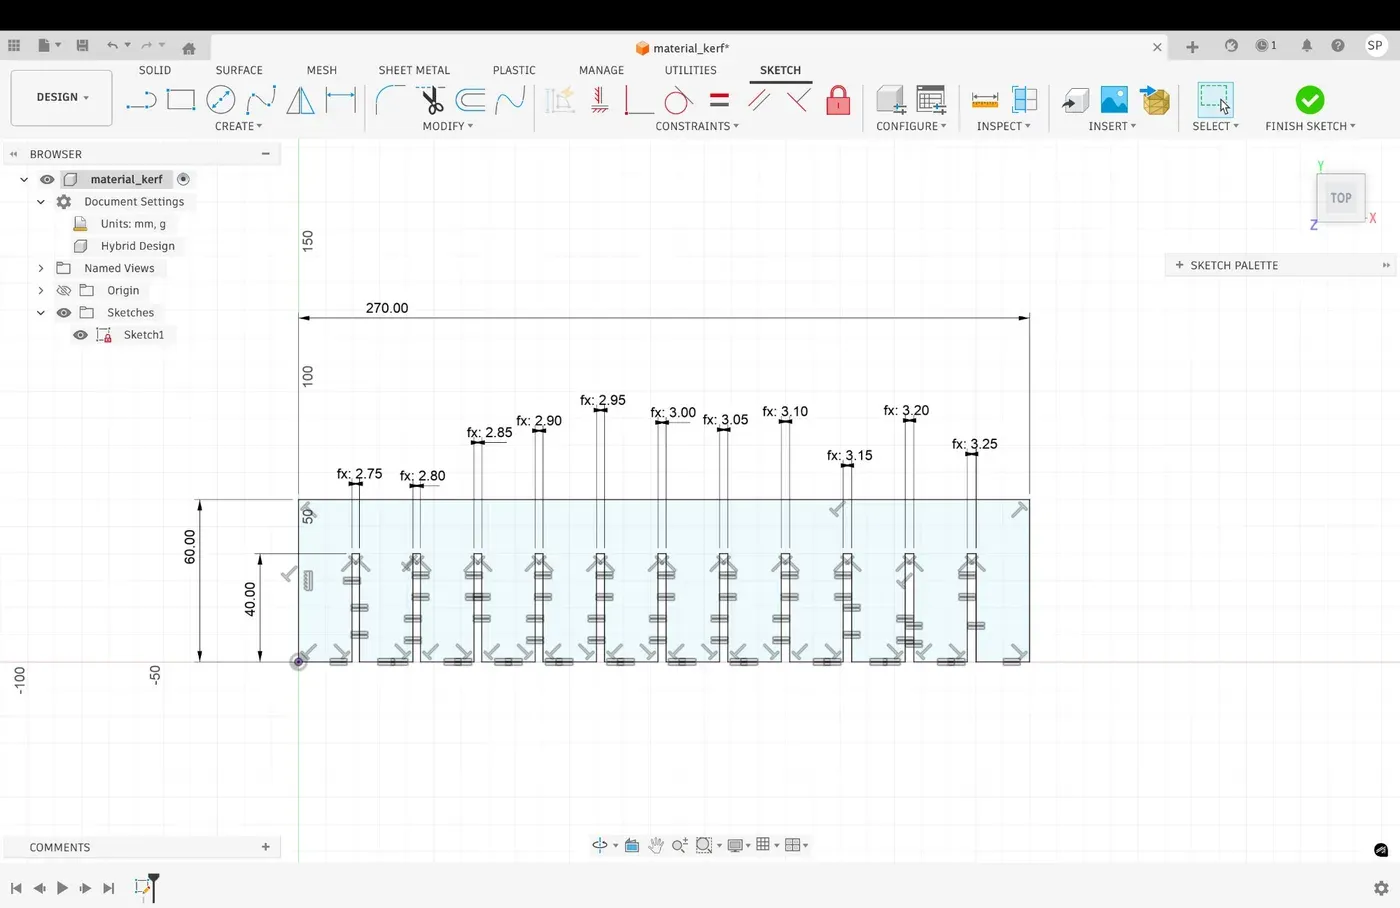Open the data panel grid icon
The image size is (1400, 908).
[14, 45]
